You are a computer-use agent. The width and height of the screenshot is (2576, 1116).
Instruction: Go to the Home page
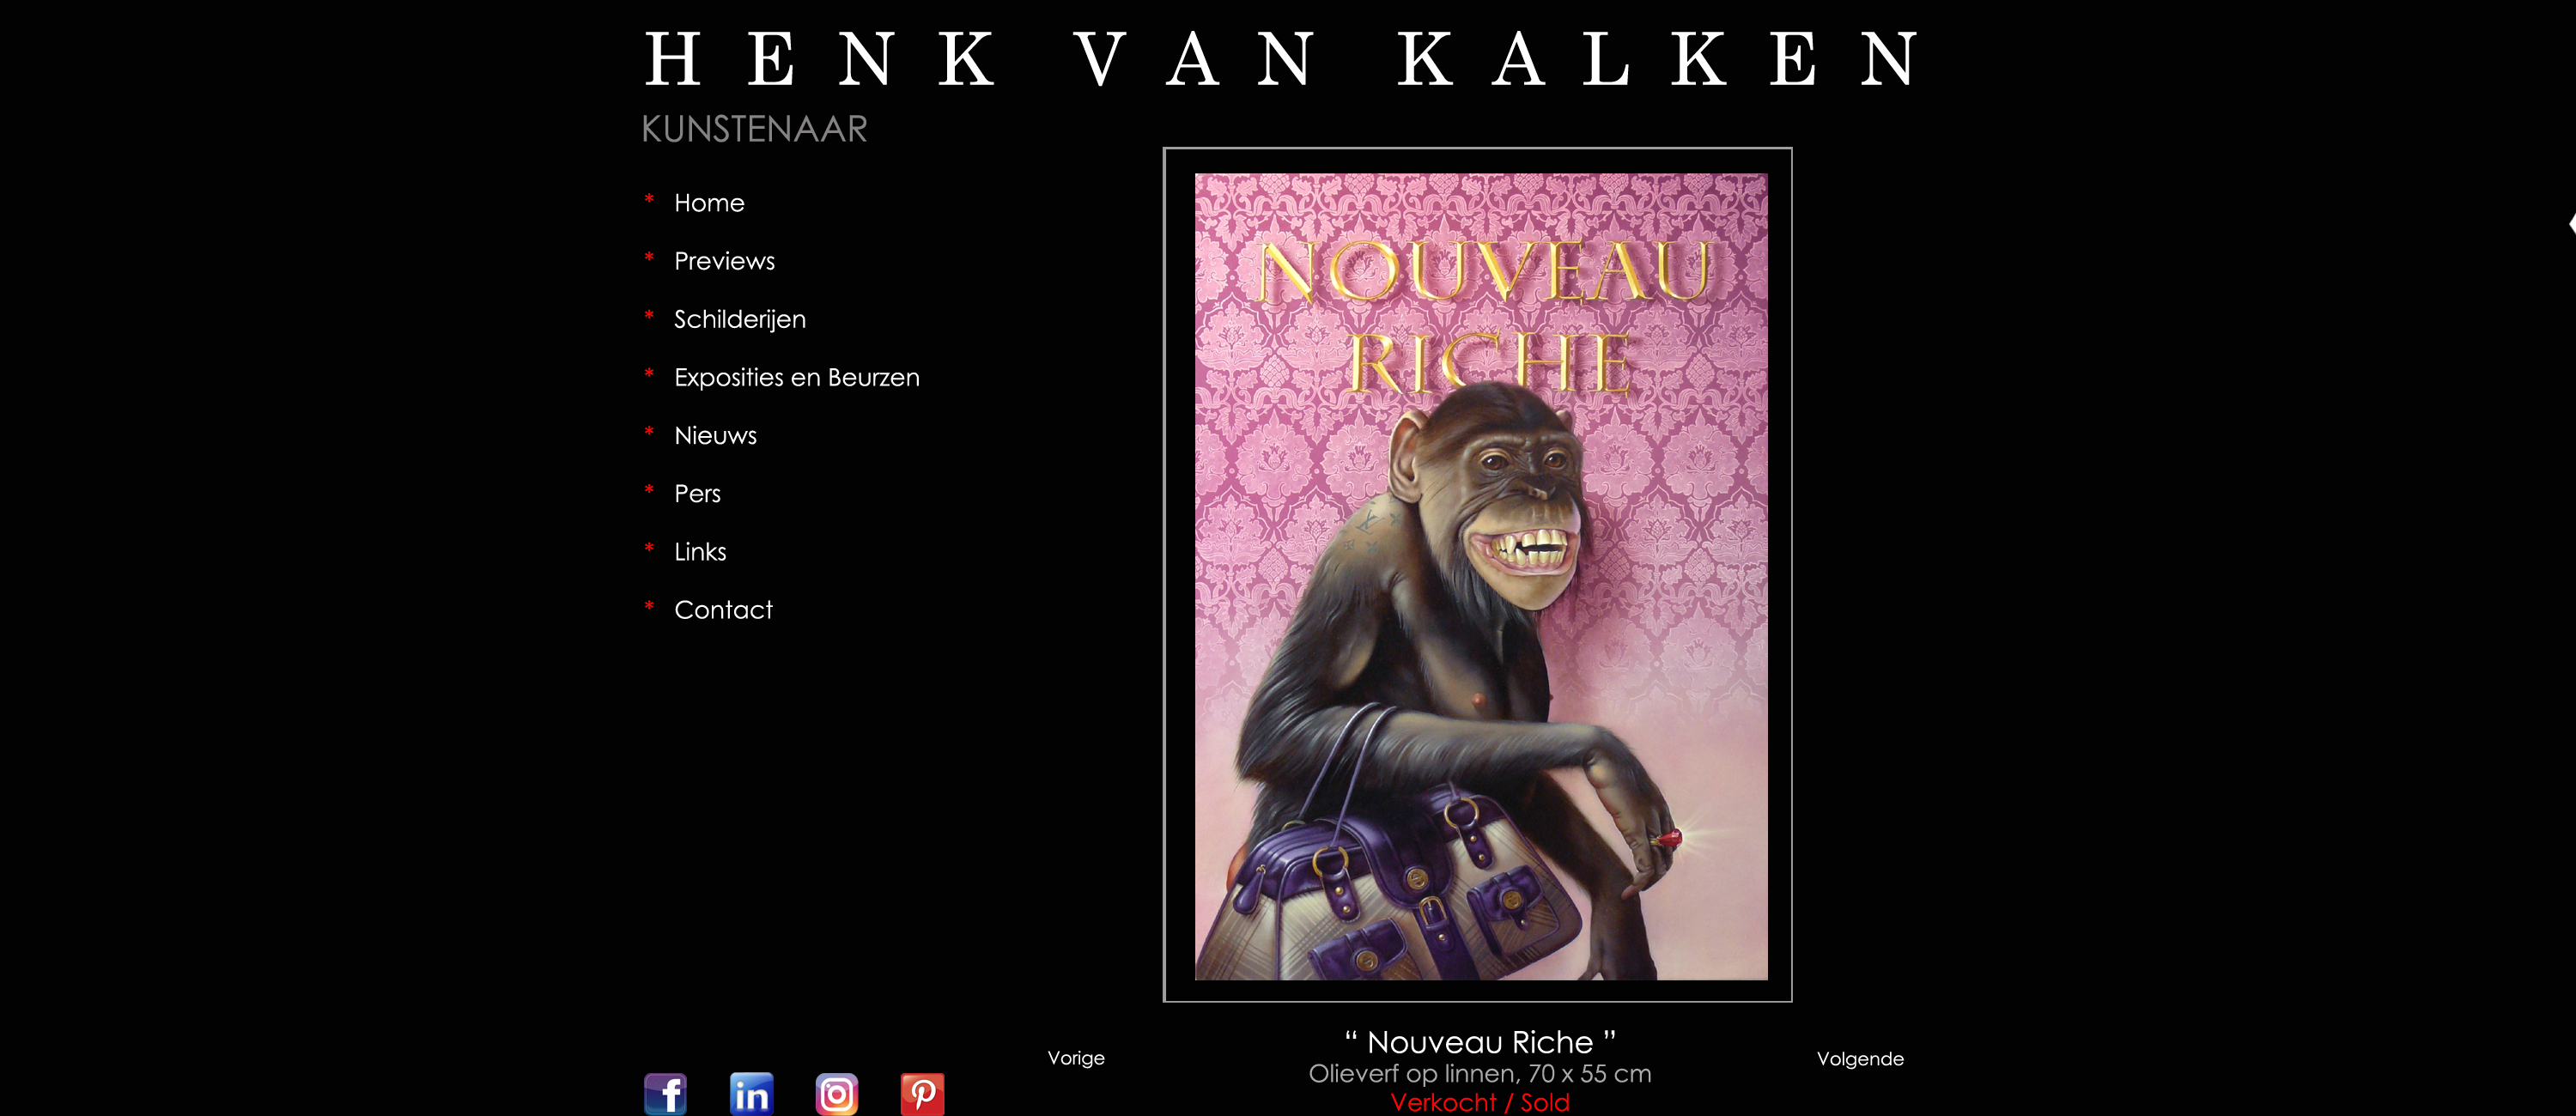[709, 203]
